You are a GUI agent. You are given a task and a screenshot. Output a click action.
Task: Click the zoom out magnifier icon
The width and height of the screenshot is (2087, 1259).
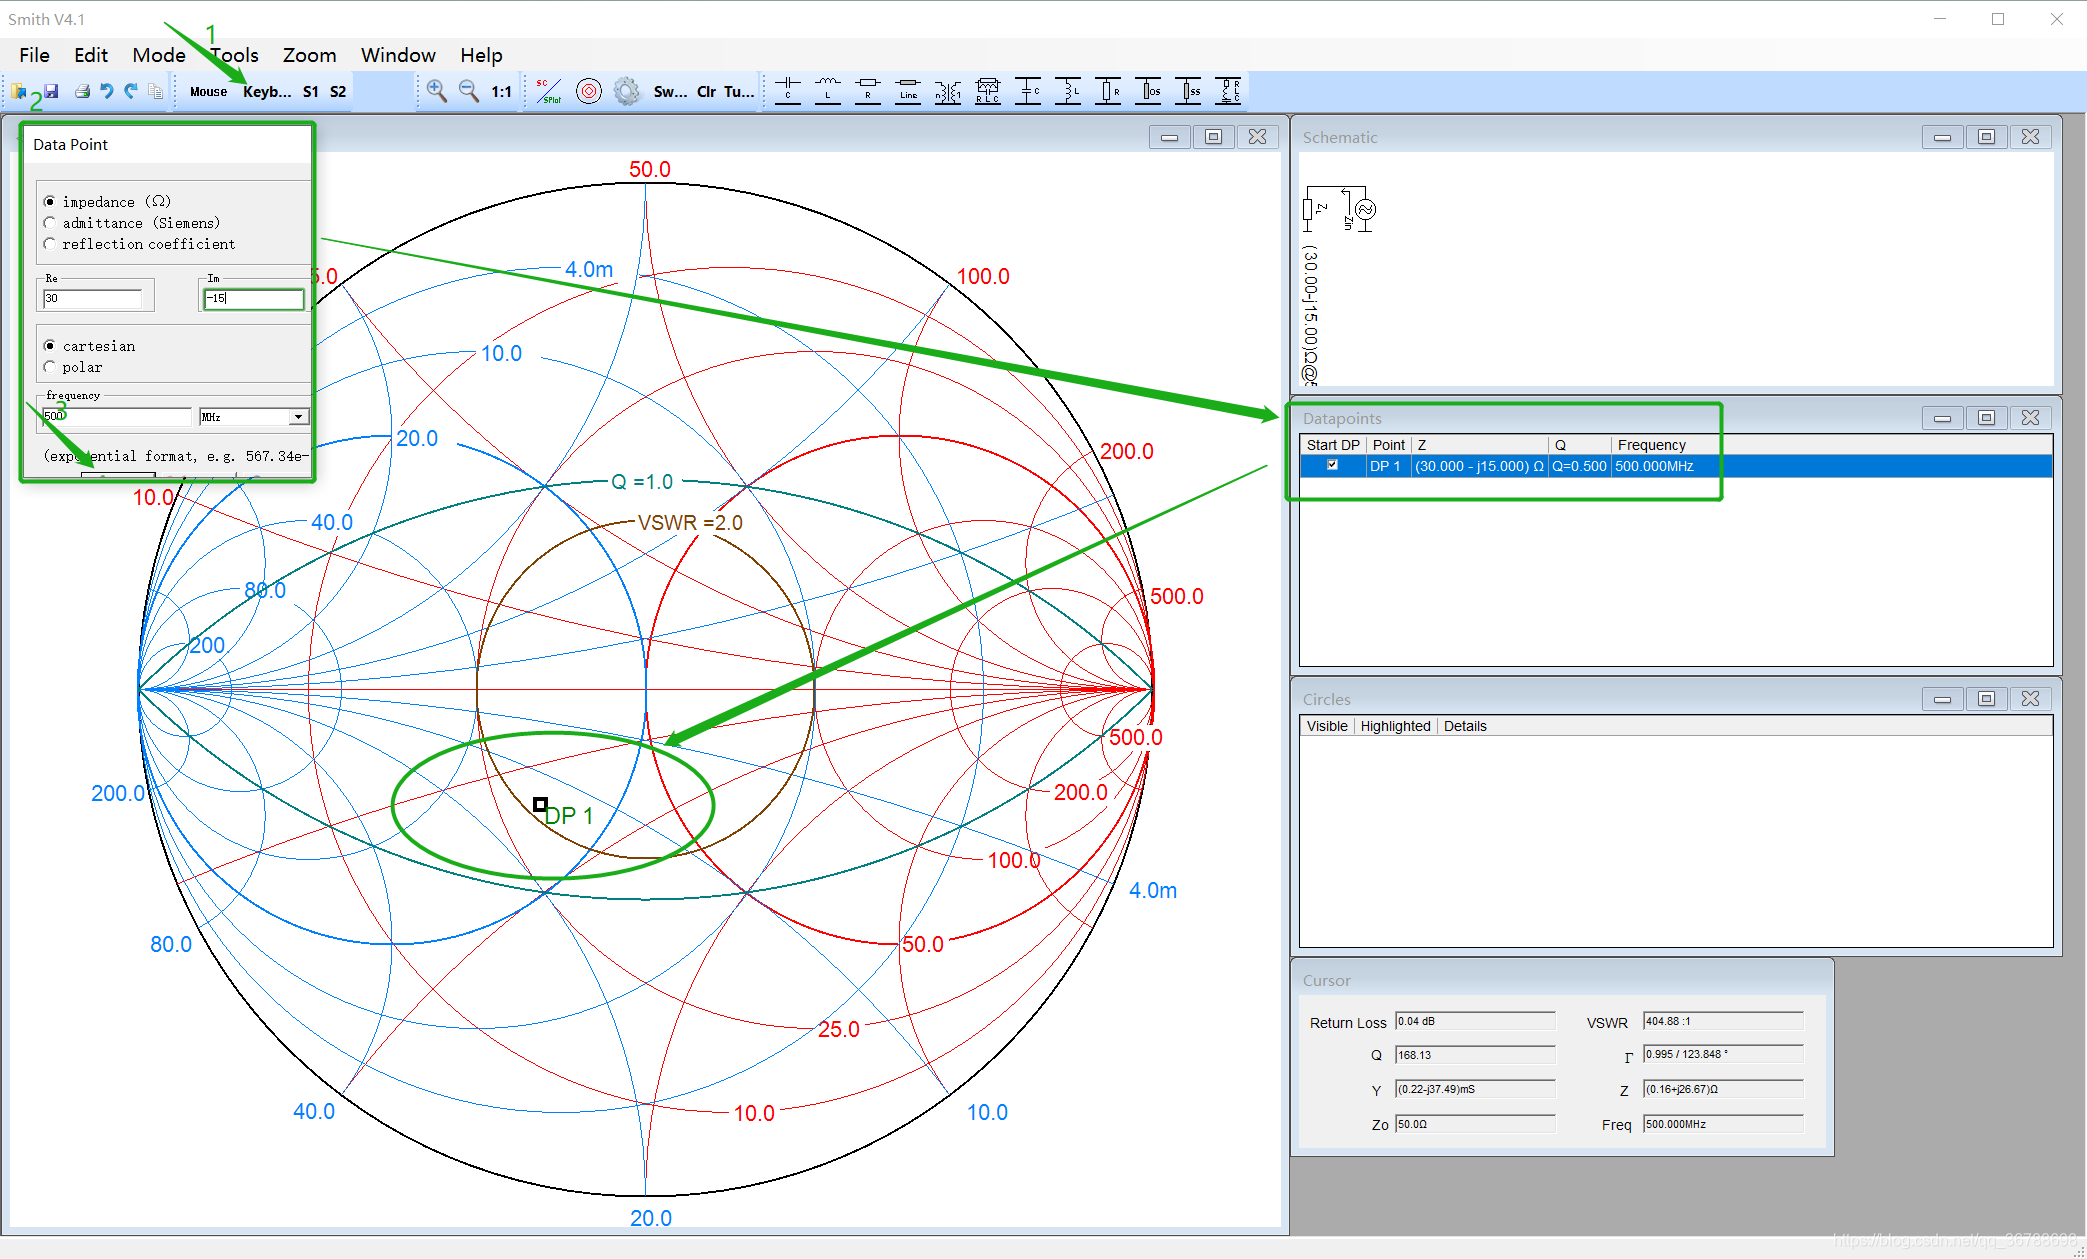tap(468, 91)
